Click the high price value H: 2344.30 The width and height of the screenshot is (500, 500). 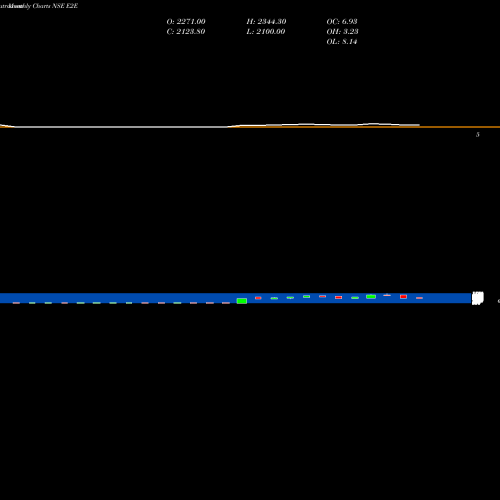(x=266, y=22)
